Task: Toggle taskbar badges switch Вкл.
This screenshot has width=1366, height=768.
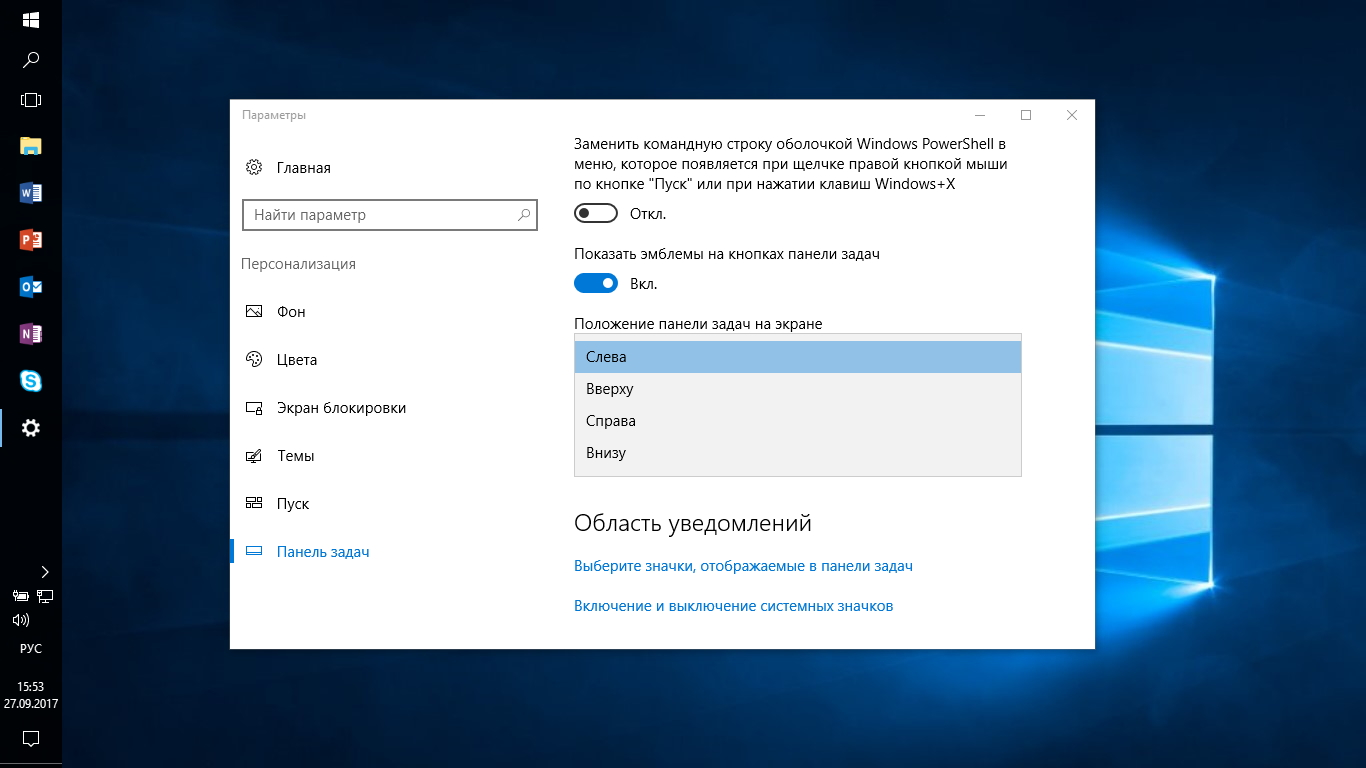Action: (x=596, y=284)
